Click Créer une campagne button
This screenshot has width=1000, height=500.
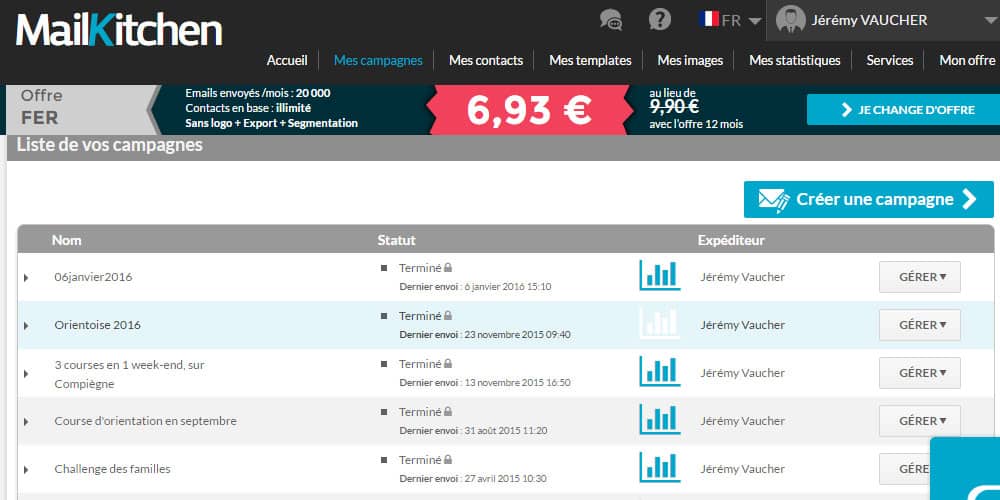point(869,200)
